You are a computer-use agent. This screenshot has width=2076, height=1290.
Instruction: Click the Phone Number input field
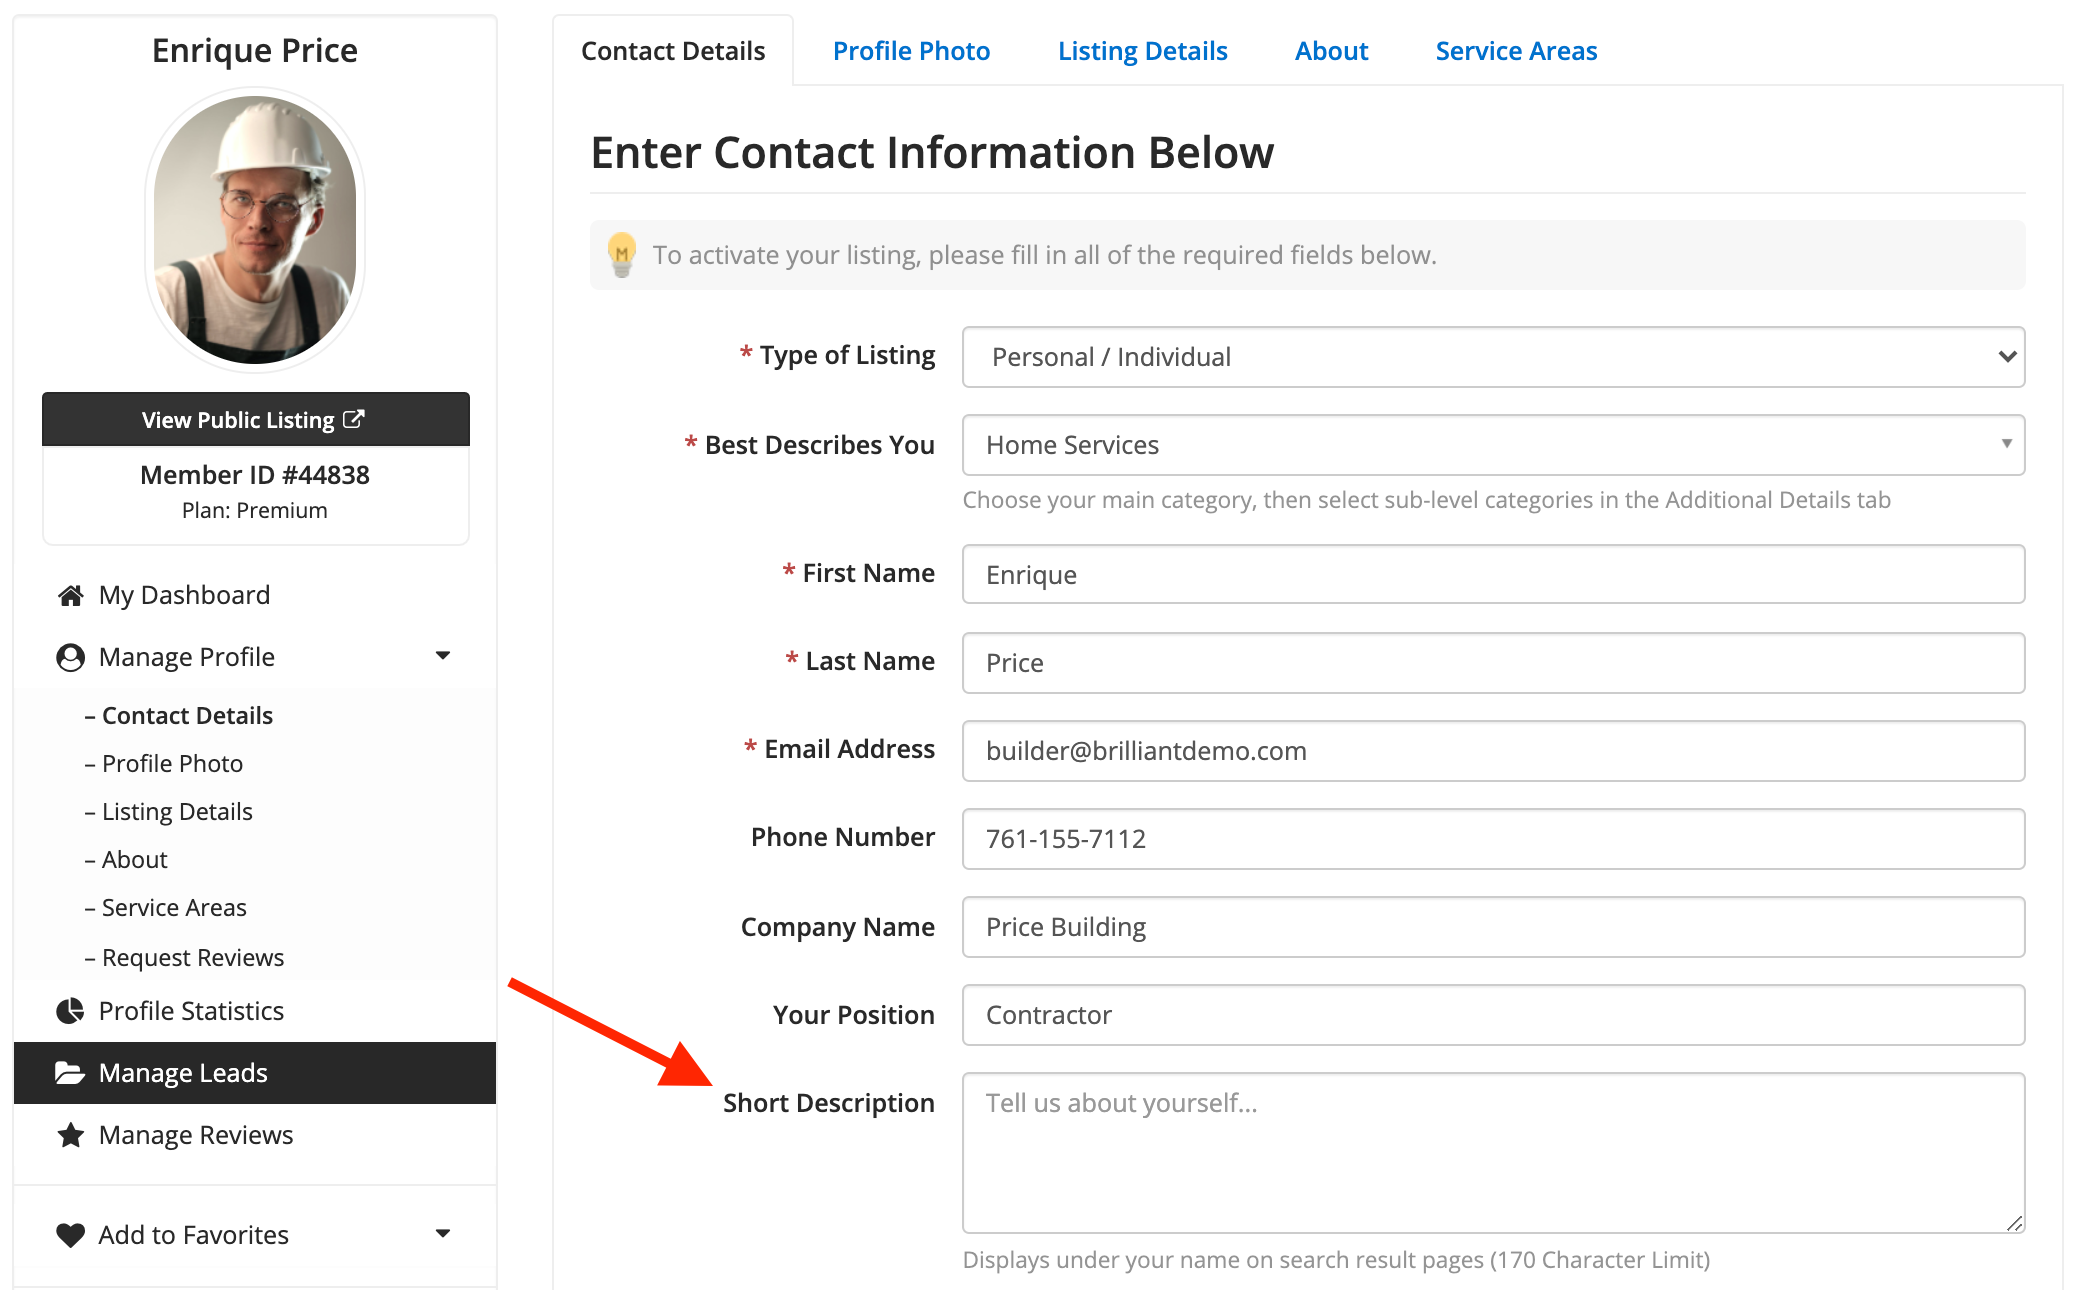click(1493, 839)
